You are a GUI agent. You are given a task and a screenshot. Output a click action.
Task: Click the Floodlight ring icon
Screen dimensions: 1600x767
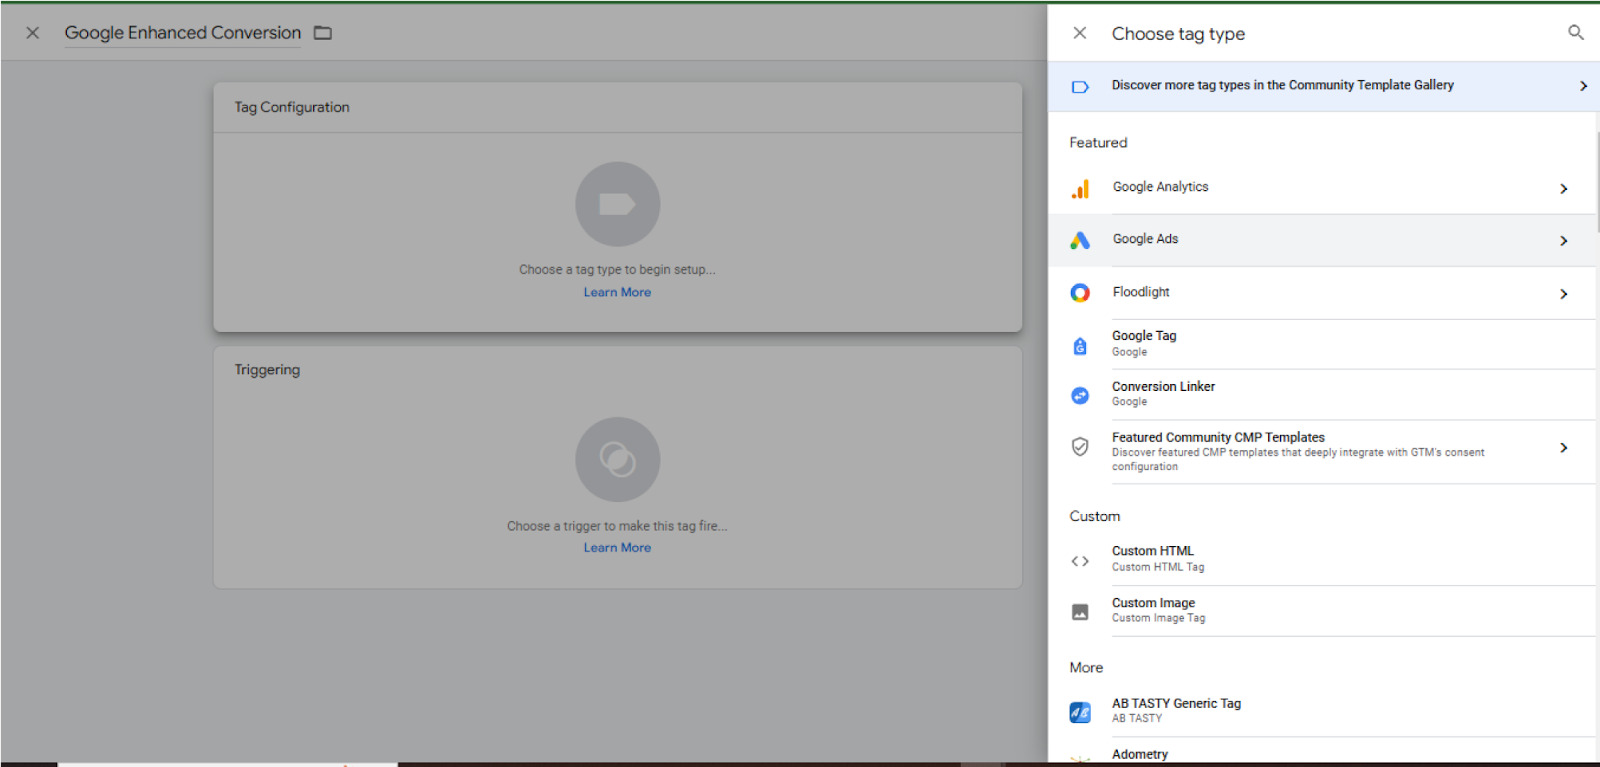[1080, 293]
